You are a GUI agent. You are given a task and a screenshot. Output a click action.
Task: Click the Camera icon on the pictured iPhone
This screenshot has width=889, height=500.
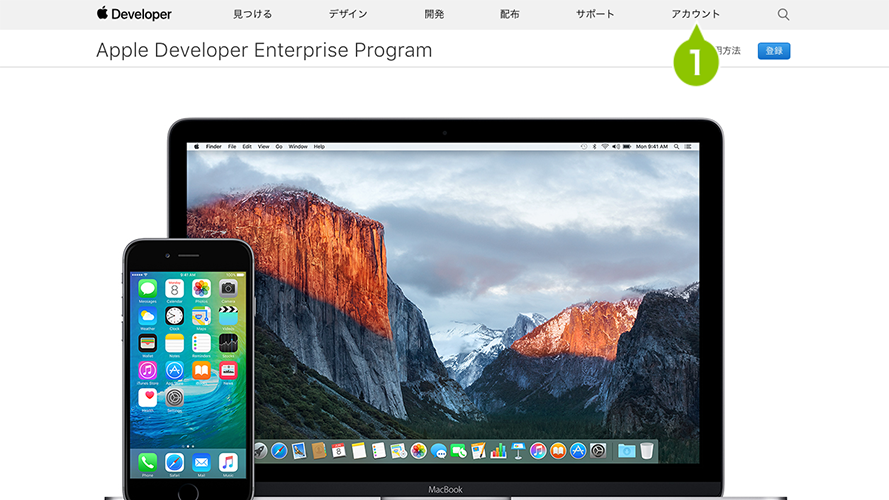point(228,289)
